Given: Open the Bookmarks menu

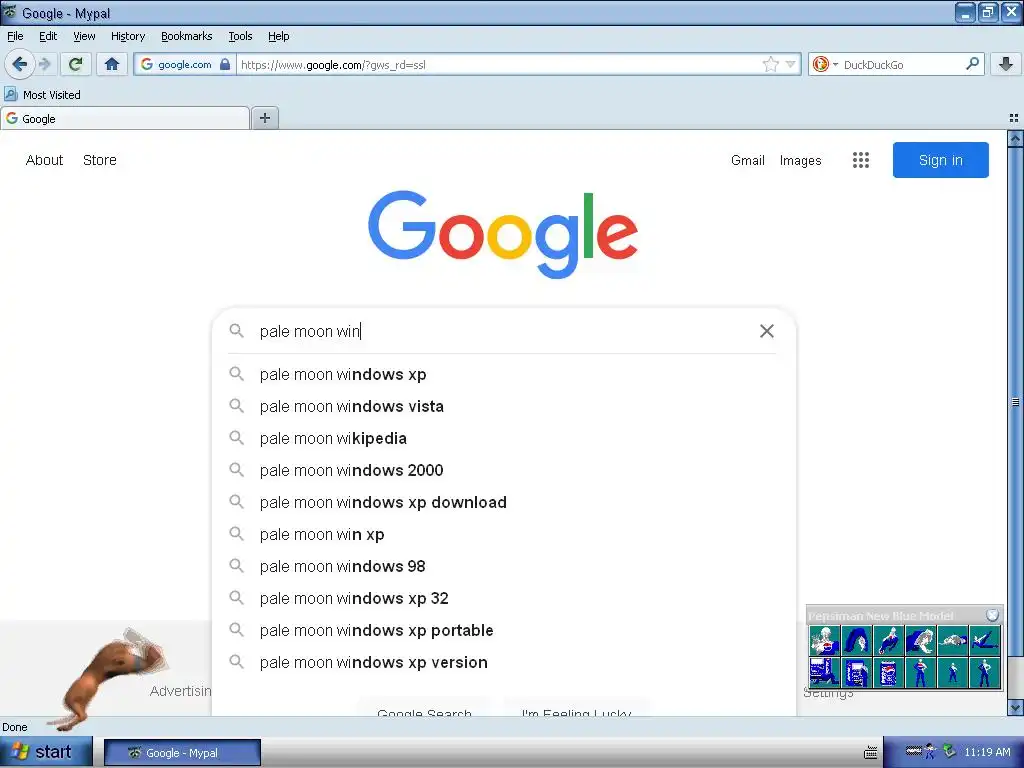Looking at the screenshot, I should [x=186, y=36].
